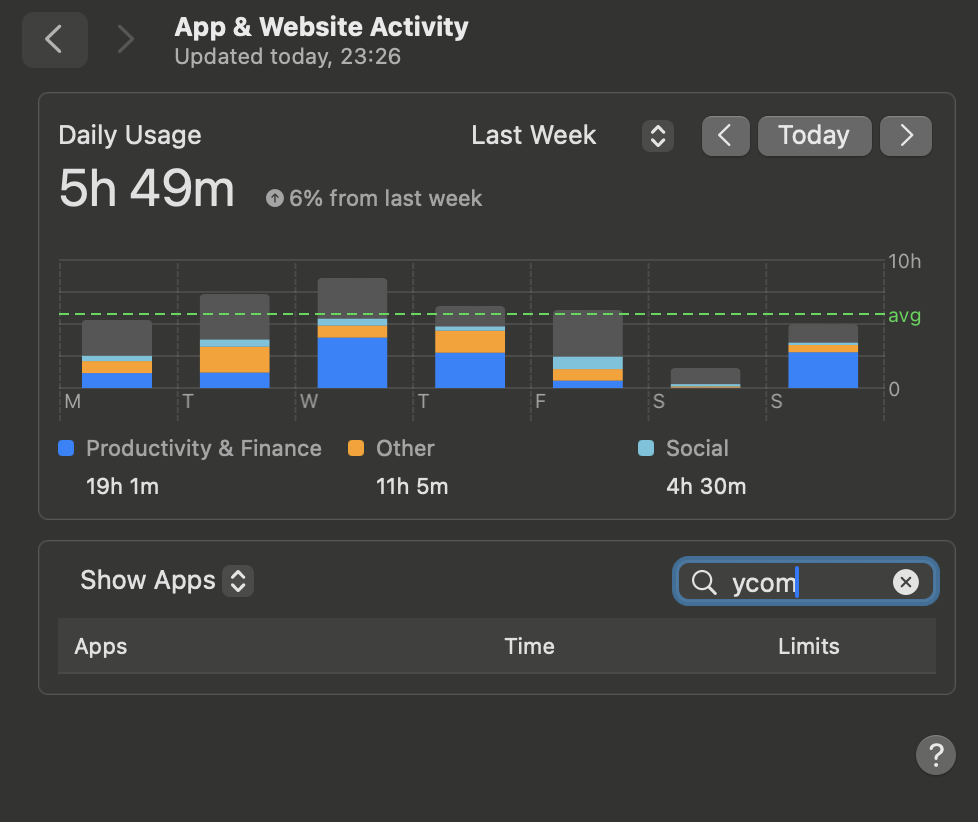Click the forward navigation chevron

tap(125, 40)
